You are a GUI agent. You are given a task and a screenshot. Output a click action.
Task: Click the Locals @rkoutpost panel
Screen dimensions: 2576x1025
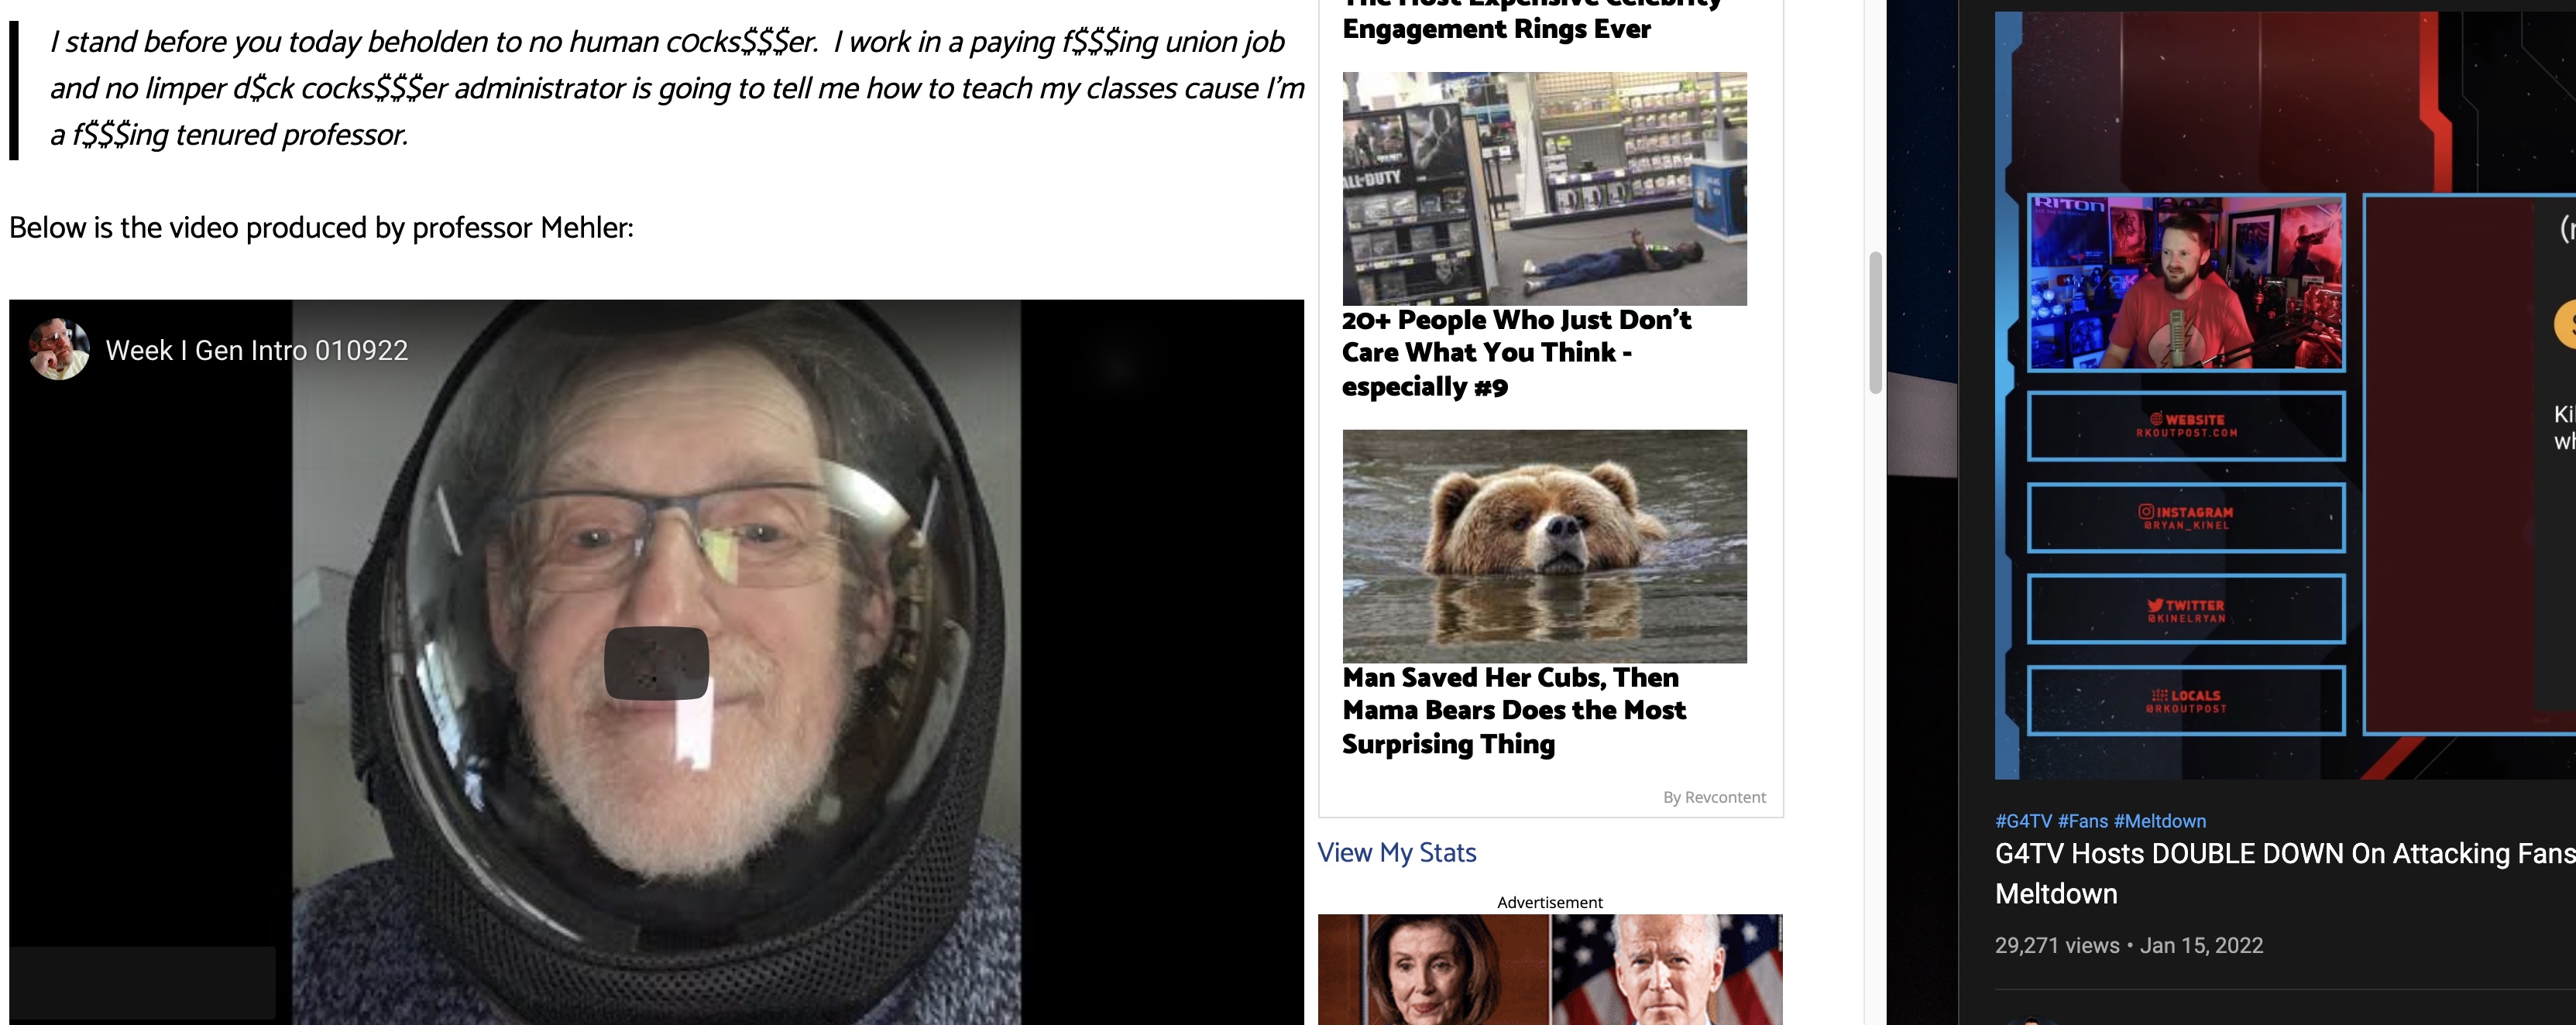click(2185, 700)
